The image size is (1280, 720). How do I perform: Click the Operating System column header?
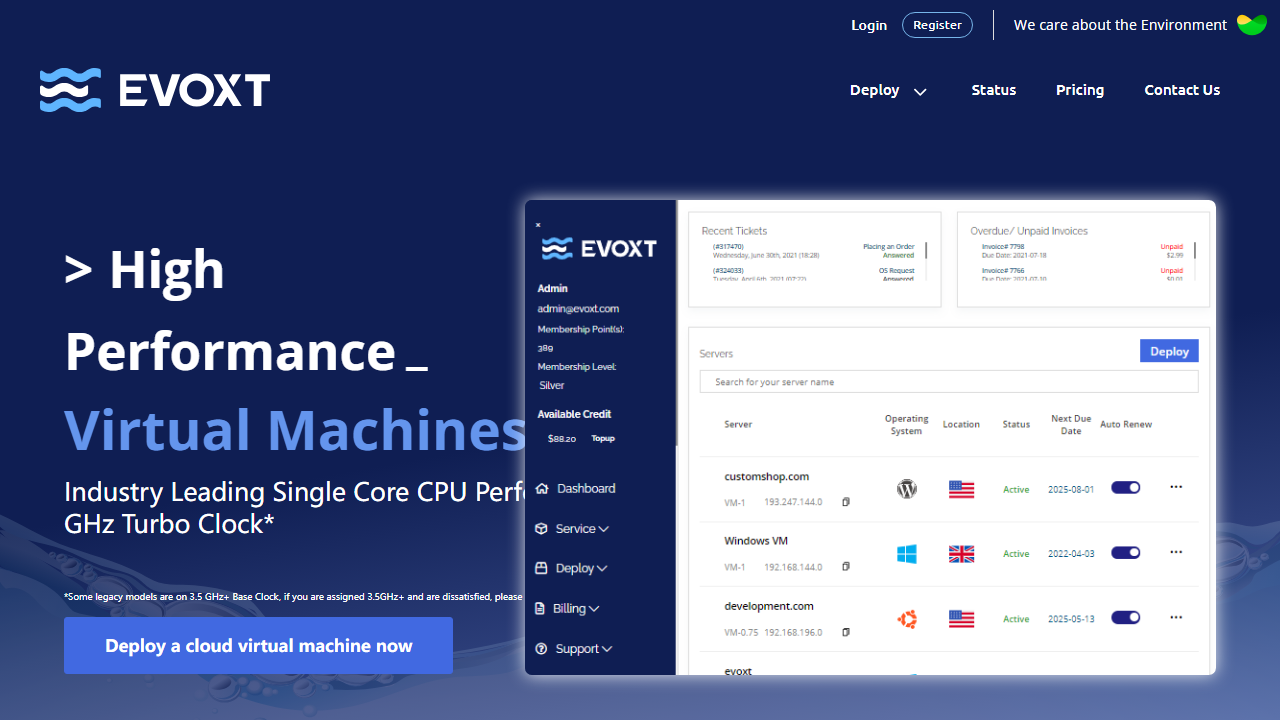[907, 425]
